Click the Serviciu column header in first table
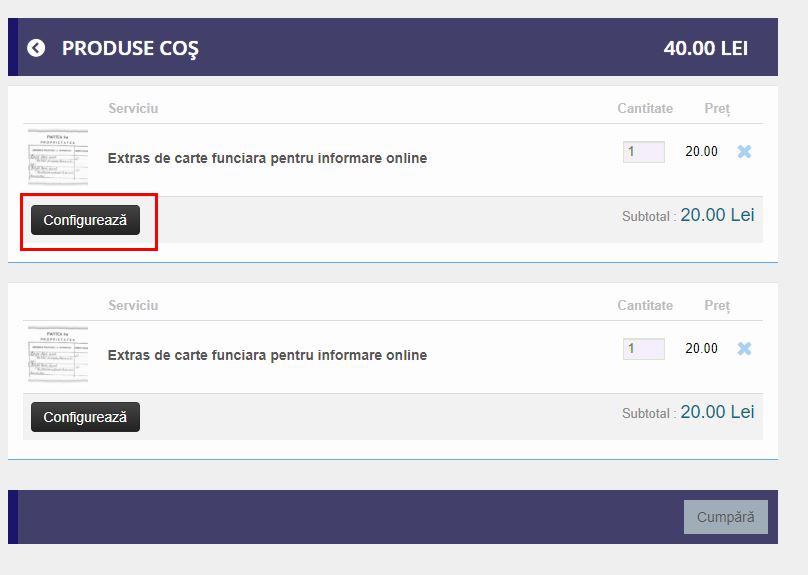808x575 pixels. 133,108
